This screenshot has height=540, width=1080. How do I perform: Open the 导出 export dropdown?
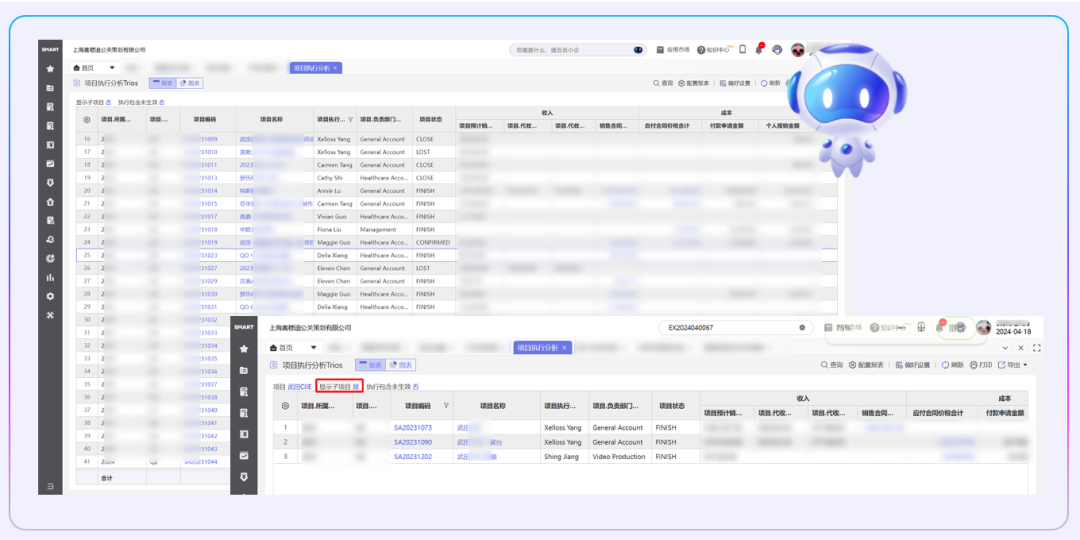tap(1016, 365)
